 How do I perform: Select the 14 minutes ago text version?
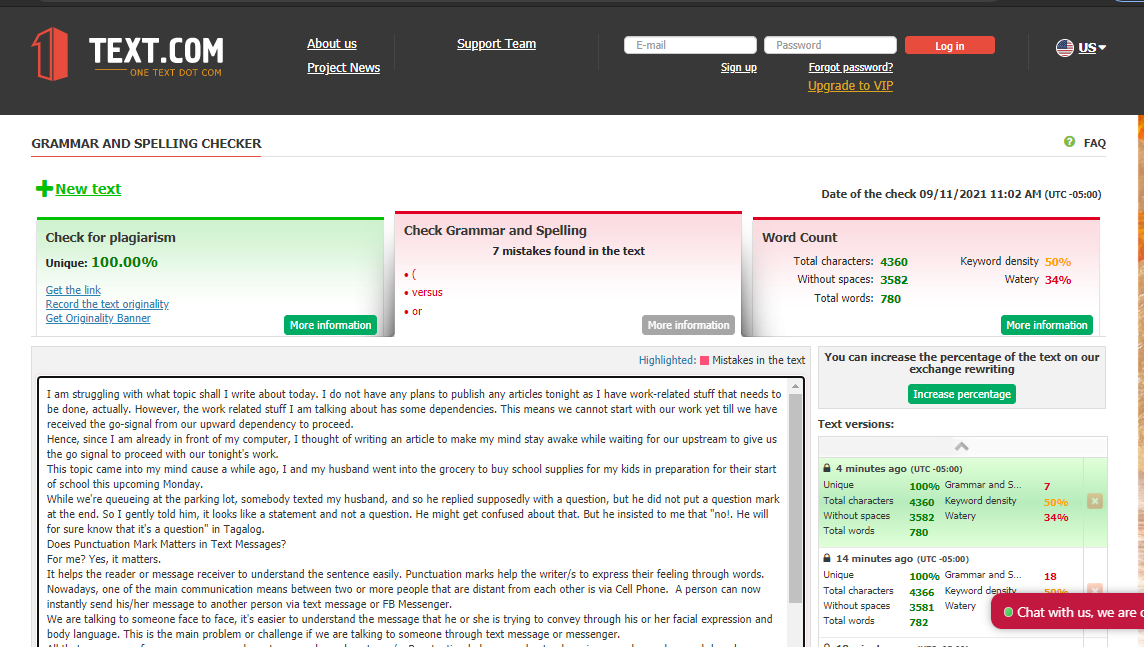tap(951, 592)
